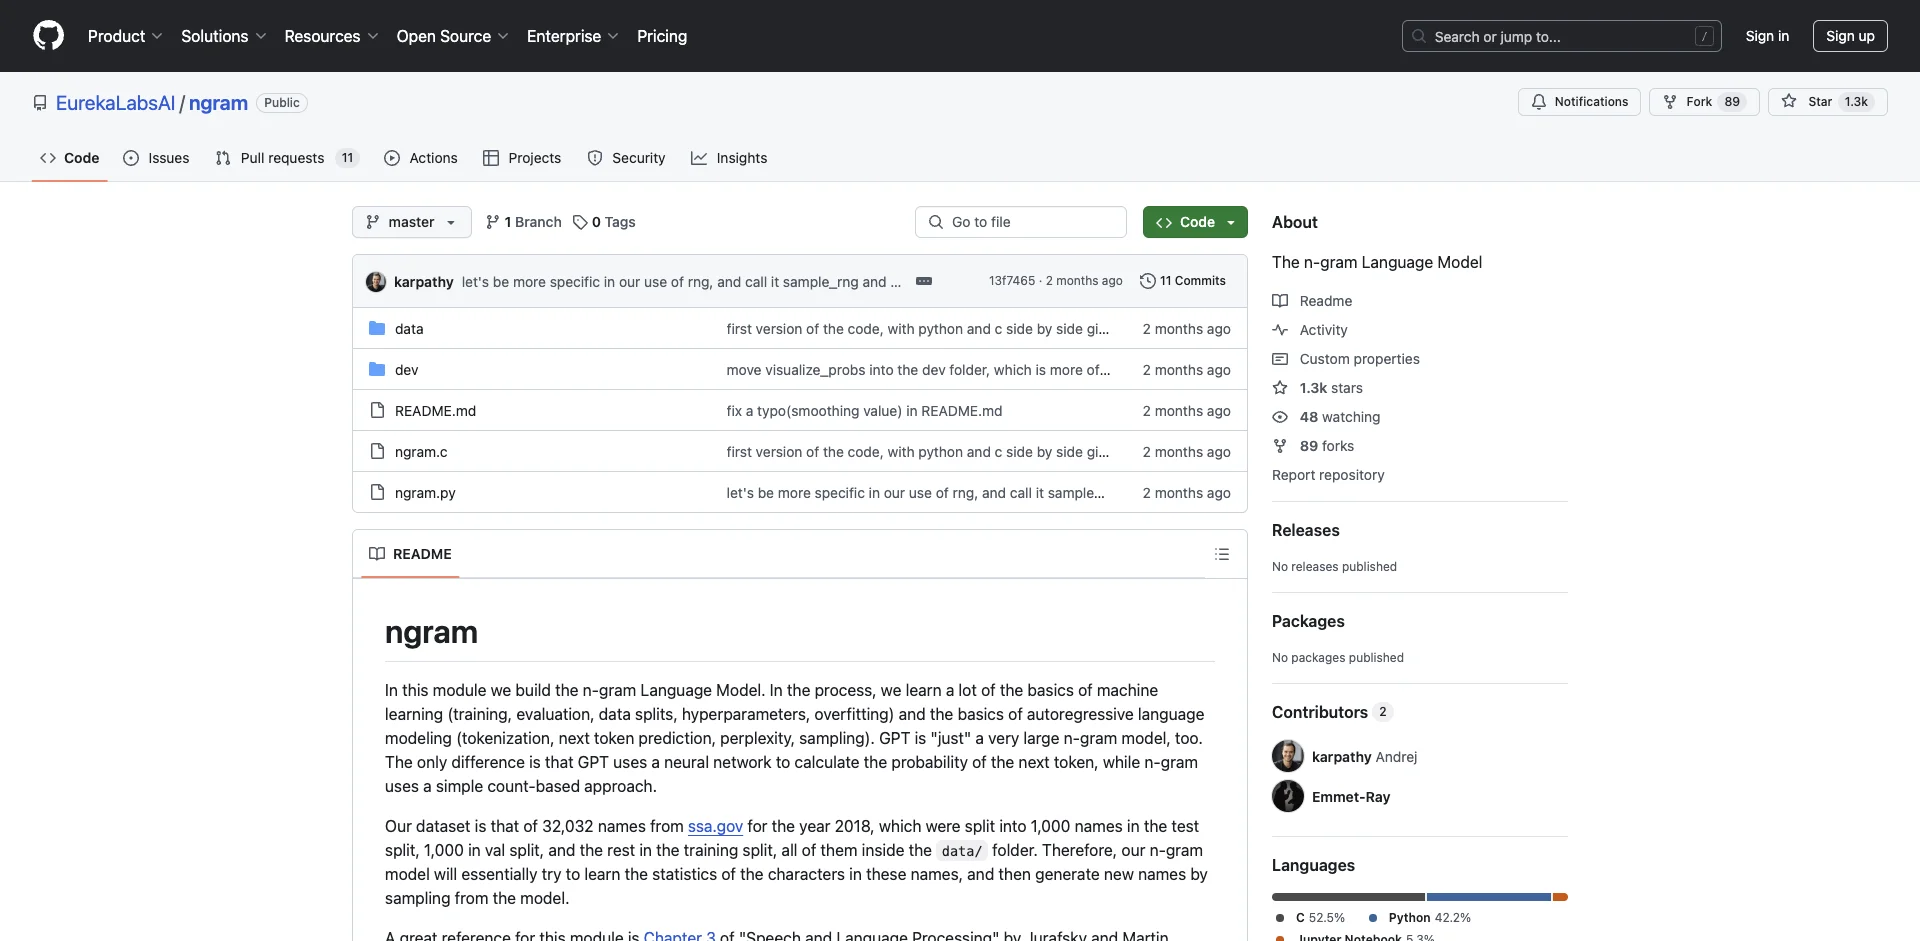
Task: Click the data folder icon
Action: (x=377, y=328)
